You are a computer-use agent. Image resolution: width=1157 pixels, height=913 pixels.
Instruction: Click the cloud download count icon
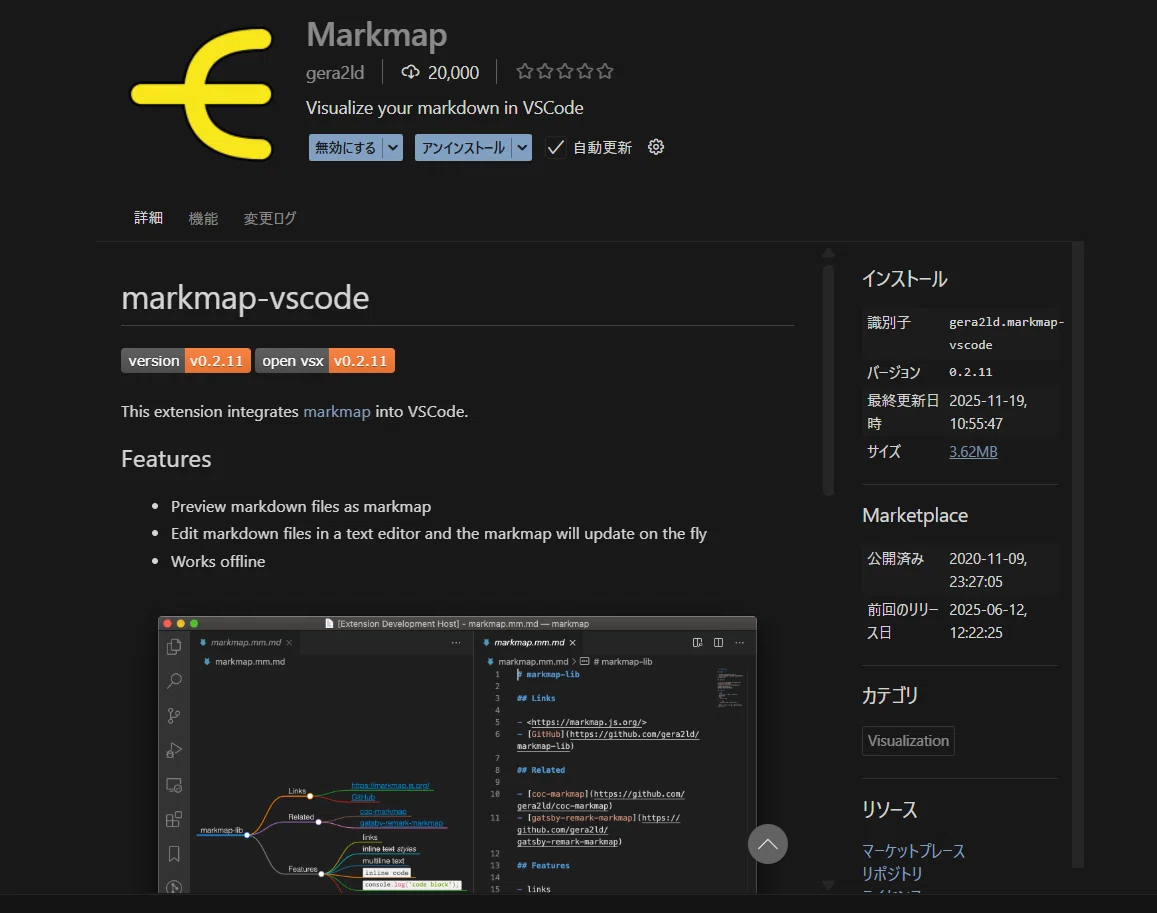[410, 72]
